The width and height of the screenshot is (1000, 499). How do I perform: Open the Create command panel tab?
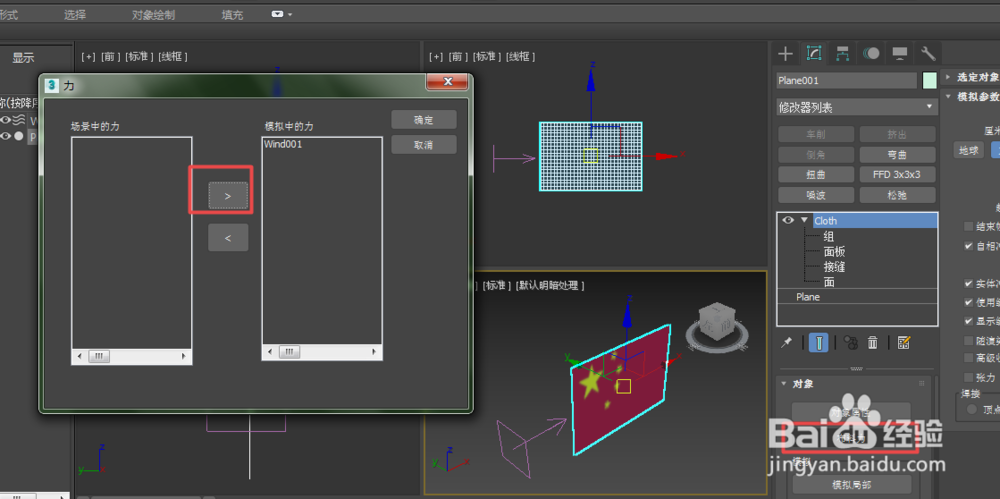click(786, 54)
